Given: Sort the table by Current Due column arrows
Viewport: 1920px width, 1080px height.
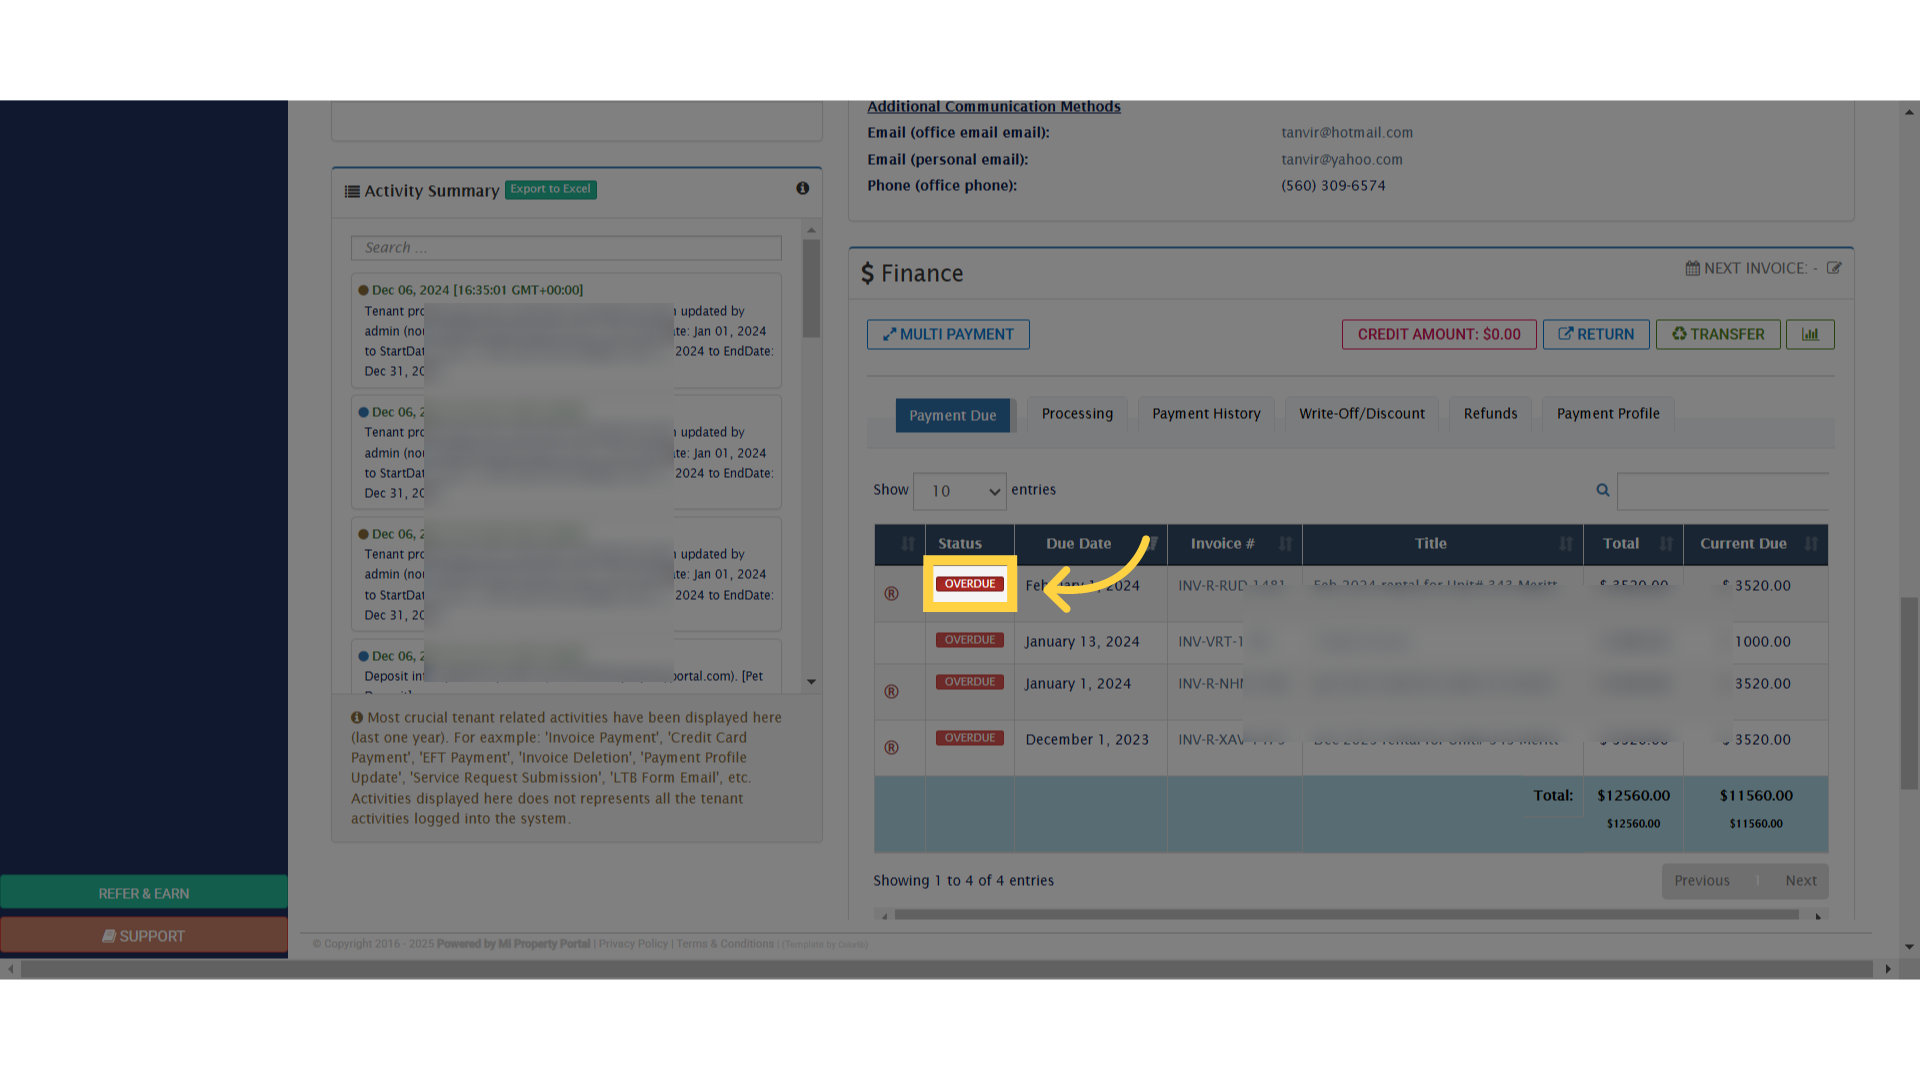Looking at the screenshot, I should pos(1811,544).
